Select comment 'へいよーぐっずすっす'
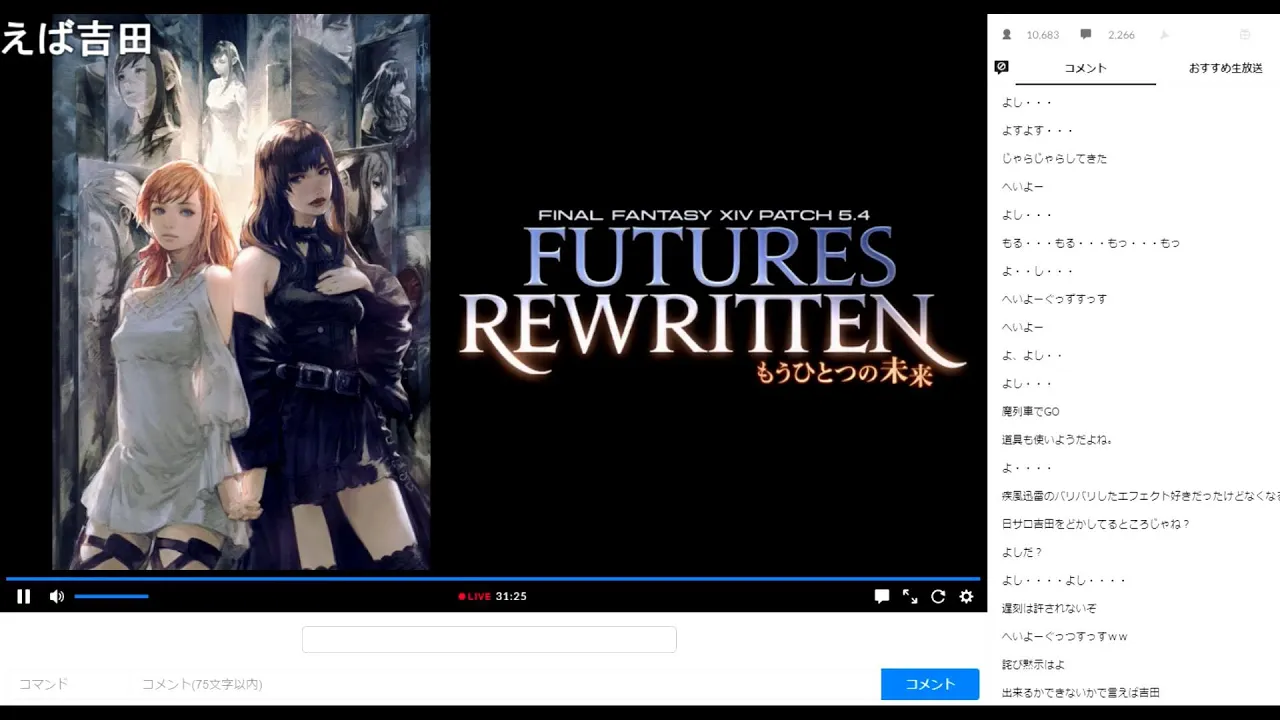The width and height of the screenshot is (1280, 720). (x=1054, y=299)
